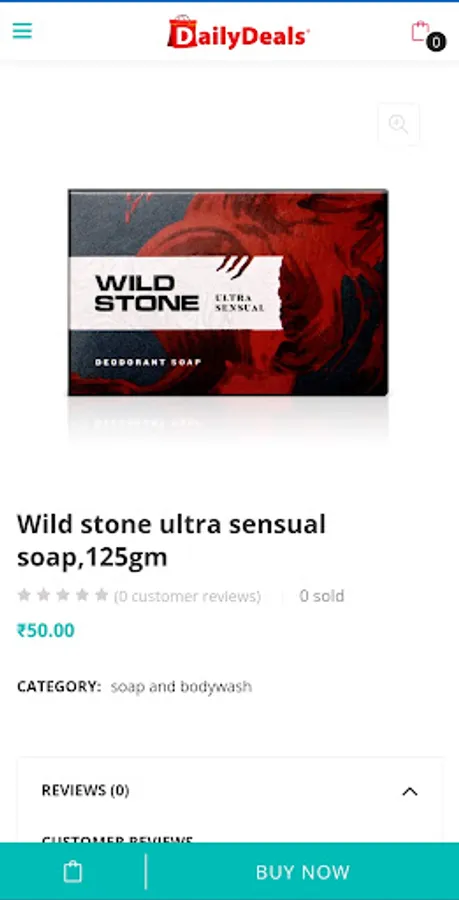This screenshot has width=459, height=900.
Task: Click the BUY NOW button
Action: [x=302, y=872]
